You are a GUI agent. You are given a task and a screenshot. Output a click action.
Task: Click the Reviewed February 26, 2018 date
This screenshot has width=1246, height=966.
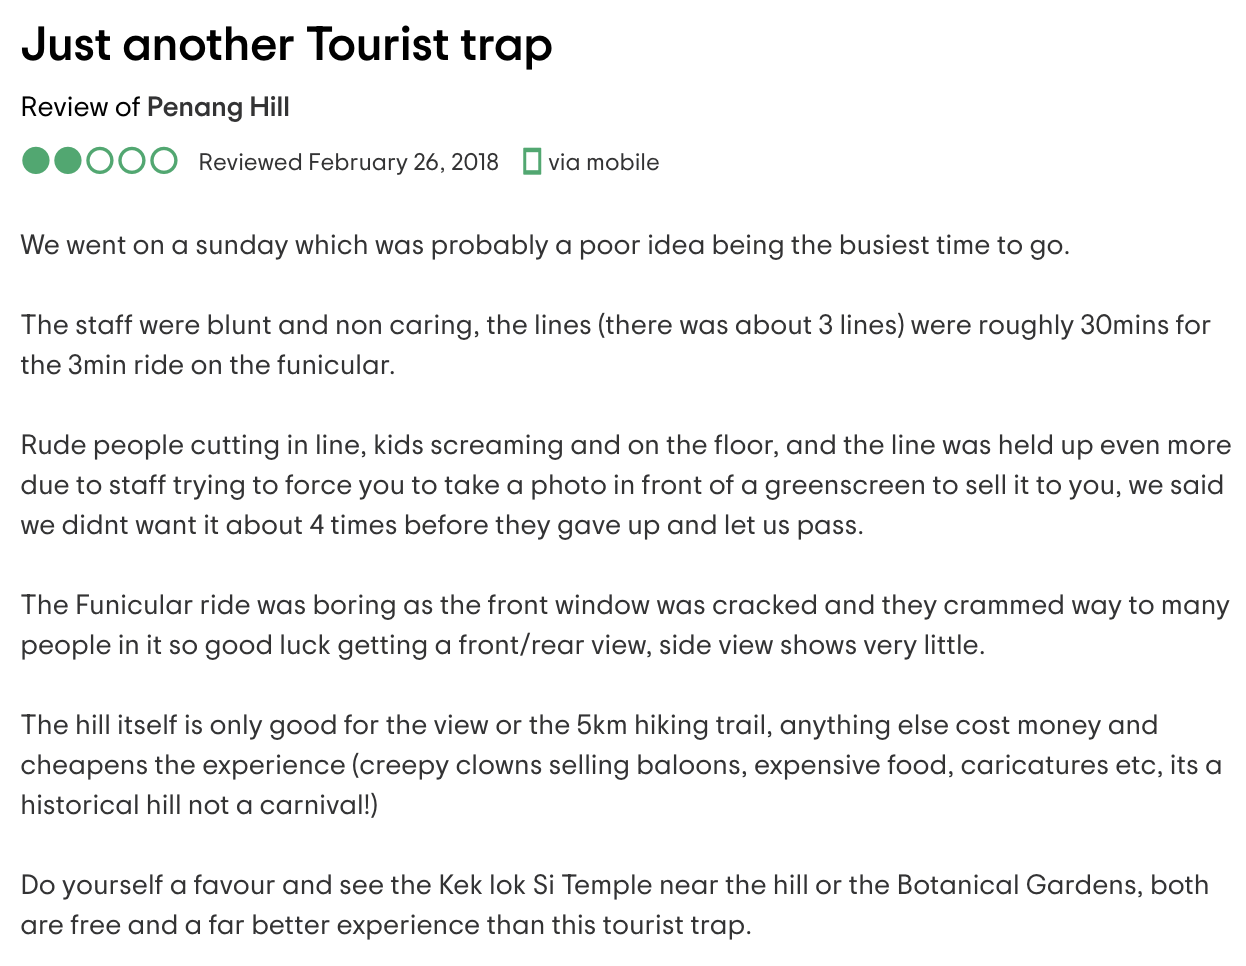[x=348, y=162]
